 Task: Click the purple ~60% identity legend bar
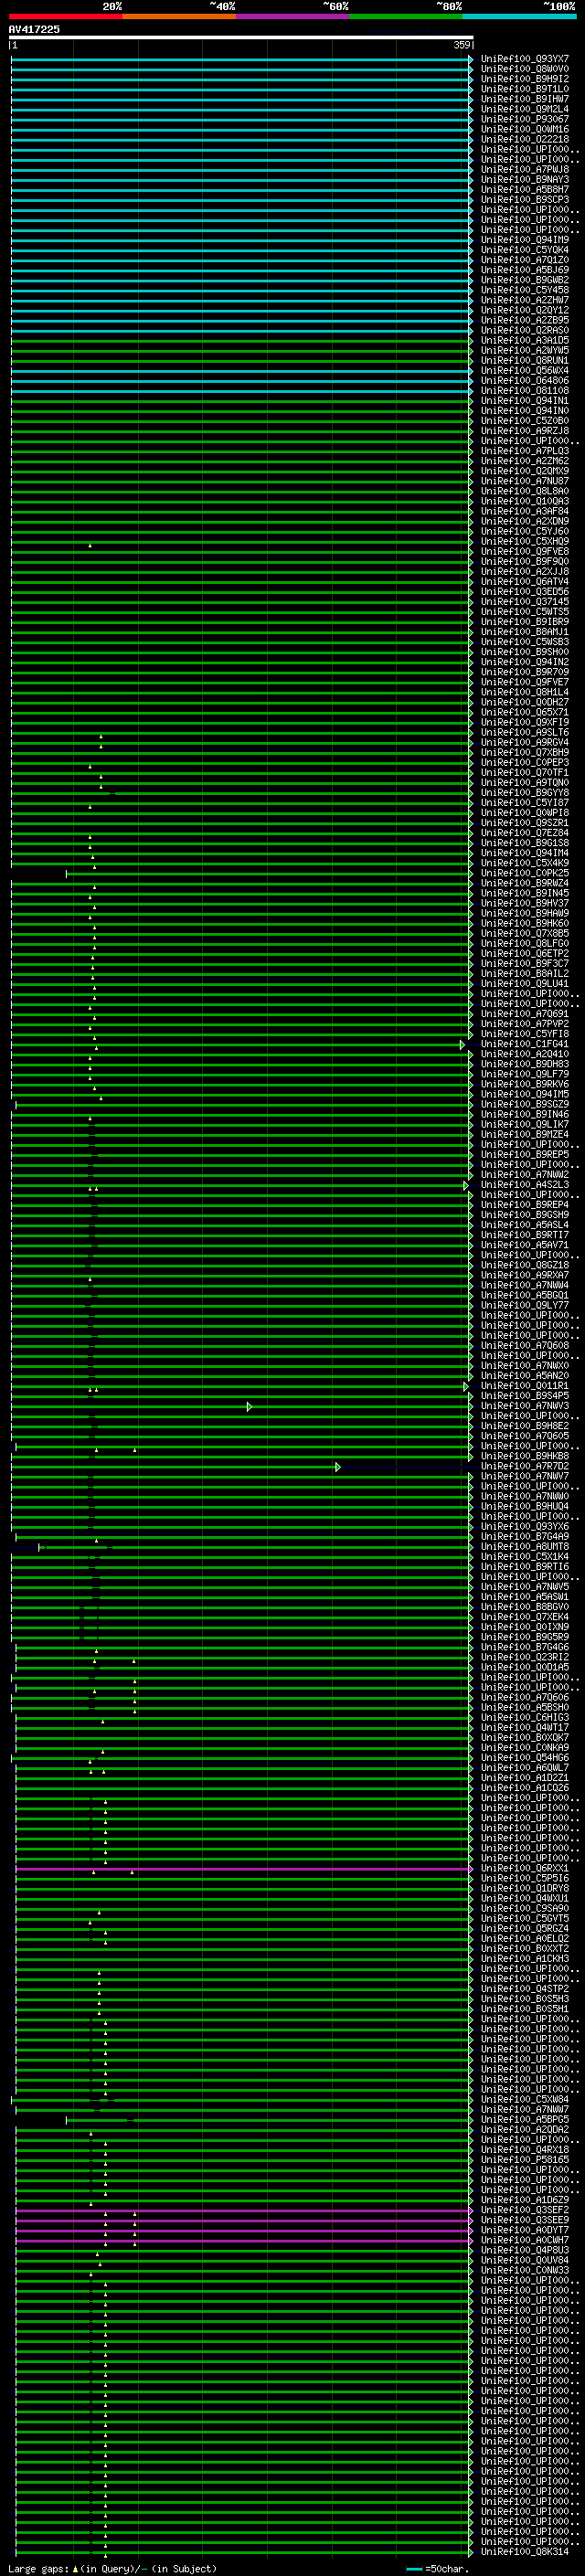[293, 17]
